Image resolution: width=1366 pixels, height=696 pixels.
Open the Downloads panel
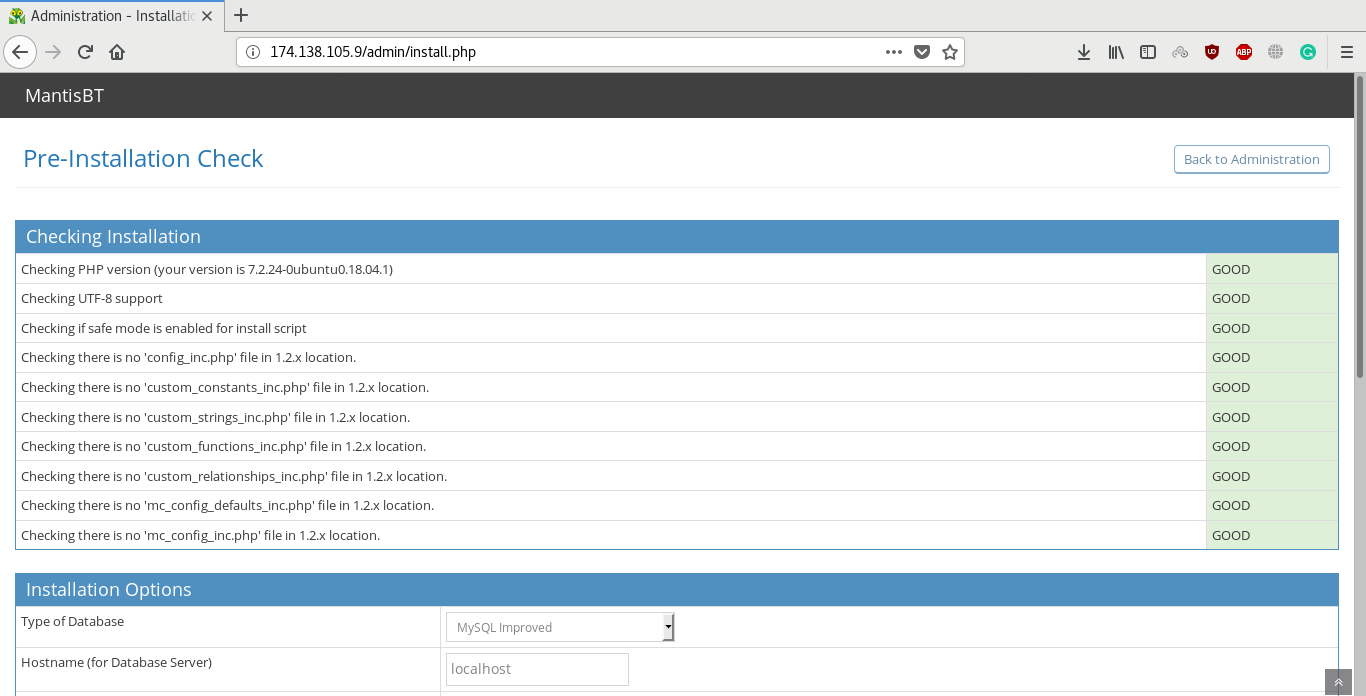coord(1084,52)
